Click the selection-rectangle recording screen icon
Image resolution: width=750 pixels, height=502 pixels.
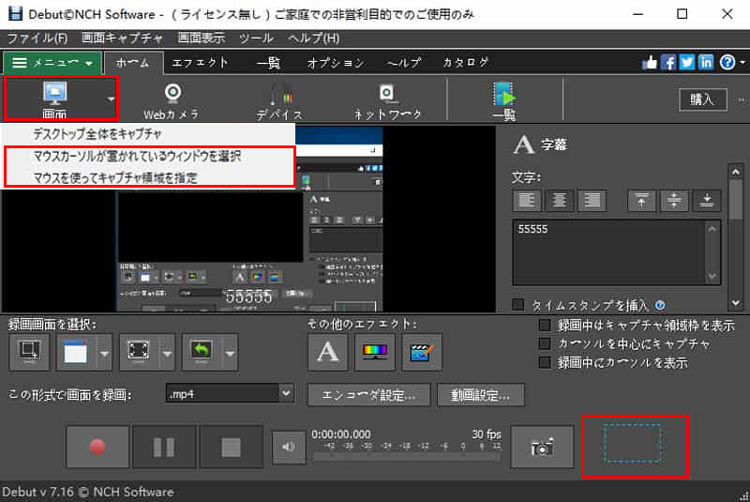(x=29, y=352)
